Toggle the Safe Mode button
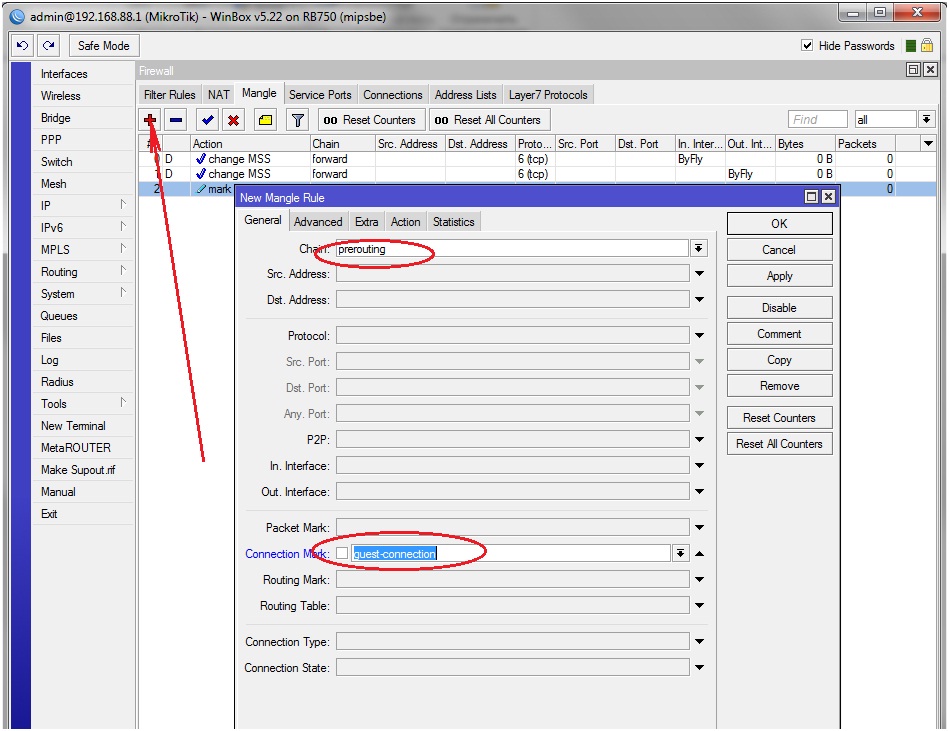The image size is (949, 731). [103, 46]
